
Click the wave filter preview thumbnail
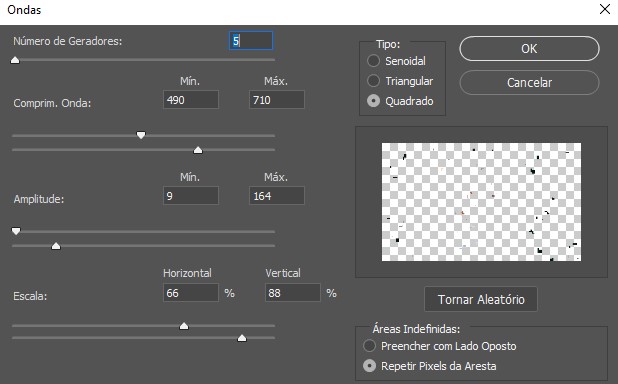(481, 202)
